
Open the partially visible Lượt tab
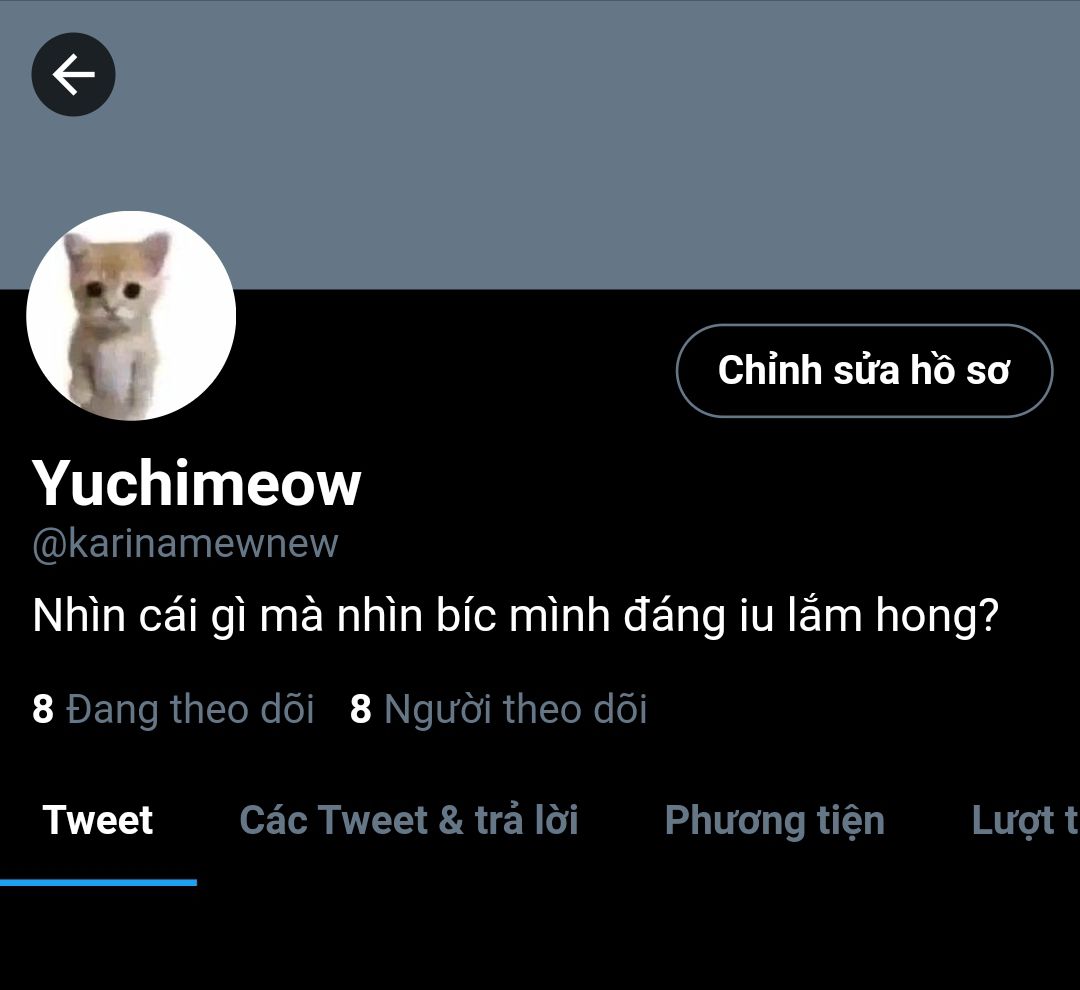coord(1025,821)
